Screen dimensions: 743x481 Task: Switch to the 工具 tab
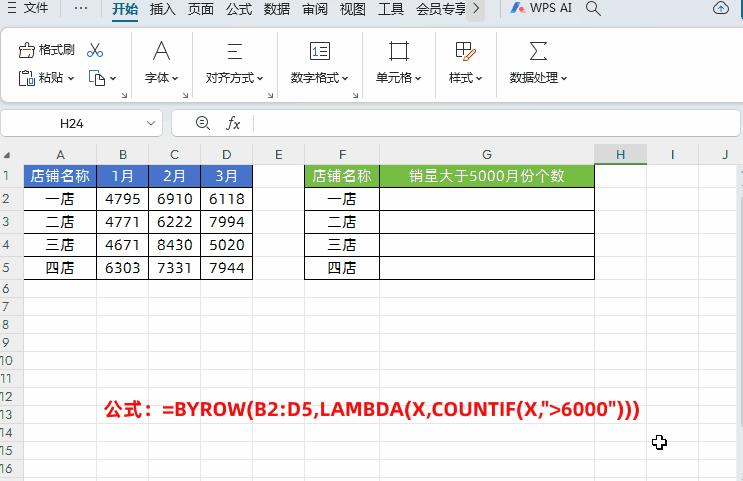click(x=390, y=9)
